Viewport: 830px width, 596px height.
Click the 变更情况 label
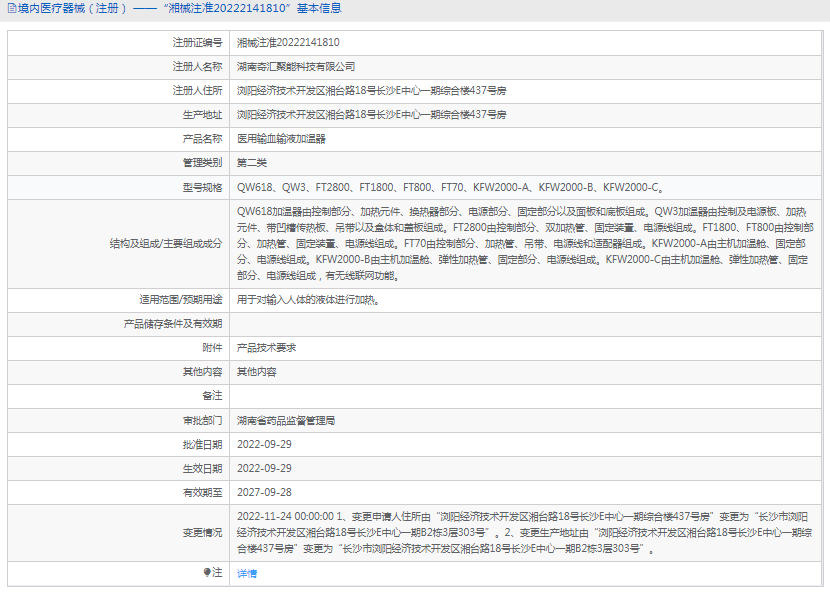click(x=203, y=533)
